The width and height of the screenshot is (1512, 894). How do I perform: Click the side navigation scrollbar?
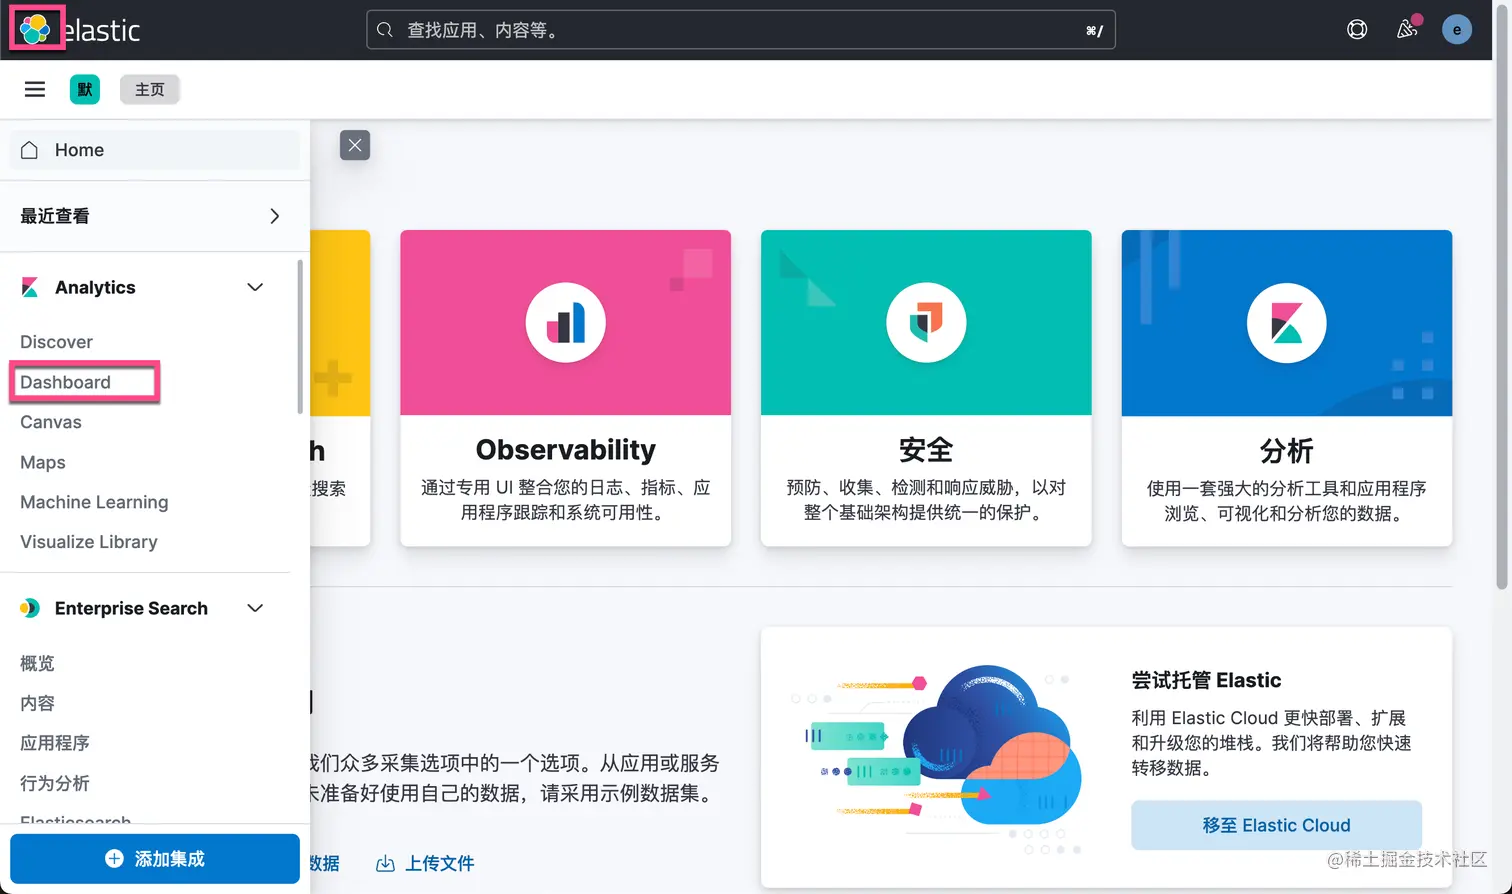pyautogui.click(x=300, y=337)
